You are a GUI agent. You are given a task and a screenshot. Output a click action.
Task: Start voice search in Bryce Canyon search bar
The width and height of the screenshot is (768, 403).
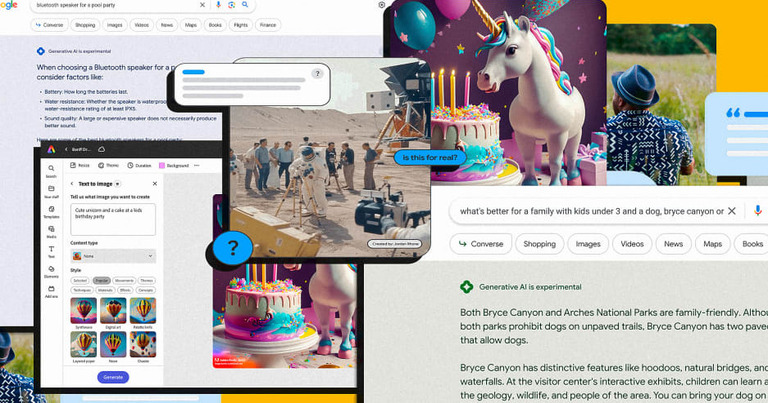coord(758,211)
